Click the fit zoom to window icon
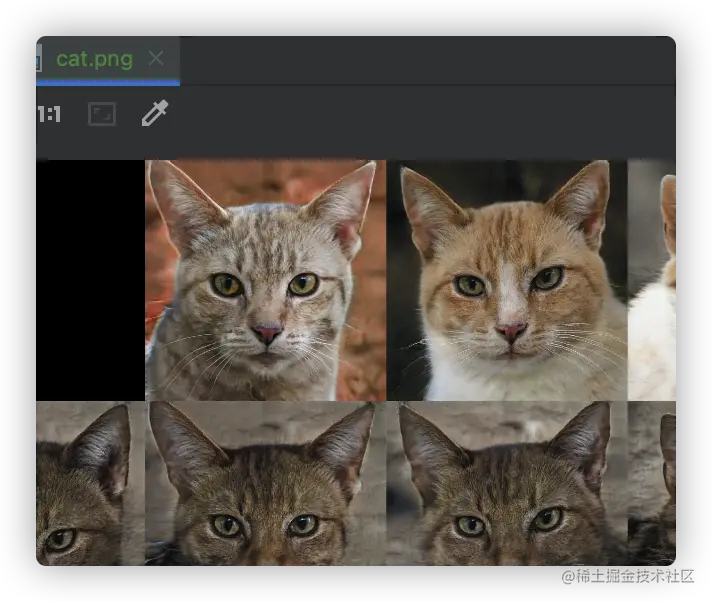This screenshot has height=602, width=712. point(102,114)
